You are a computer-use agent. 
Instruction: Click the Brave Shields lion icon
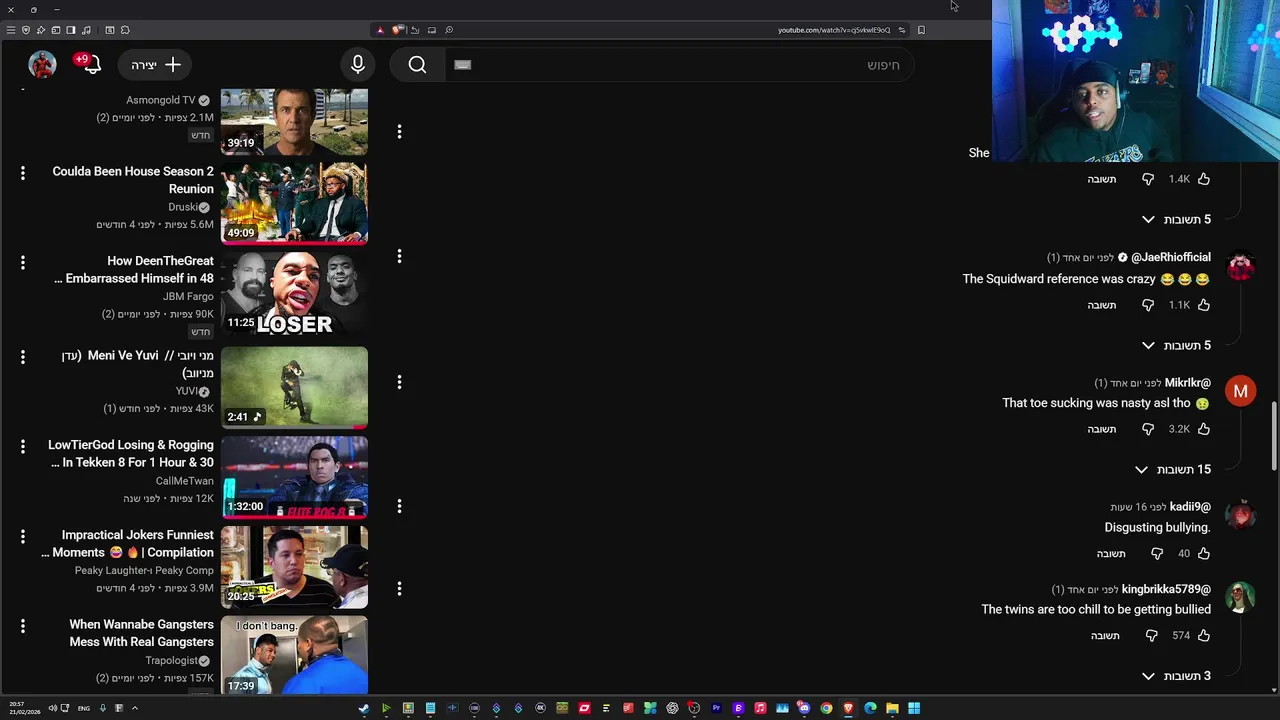click(397, 30)
